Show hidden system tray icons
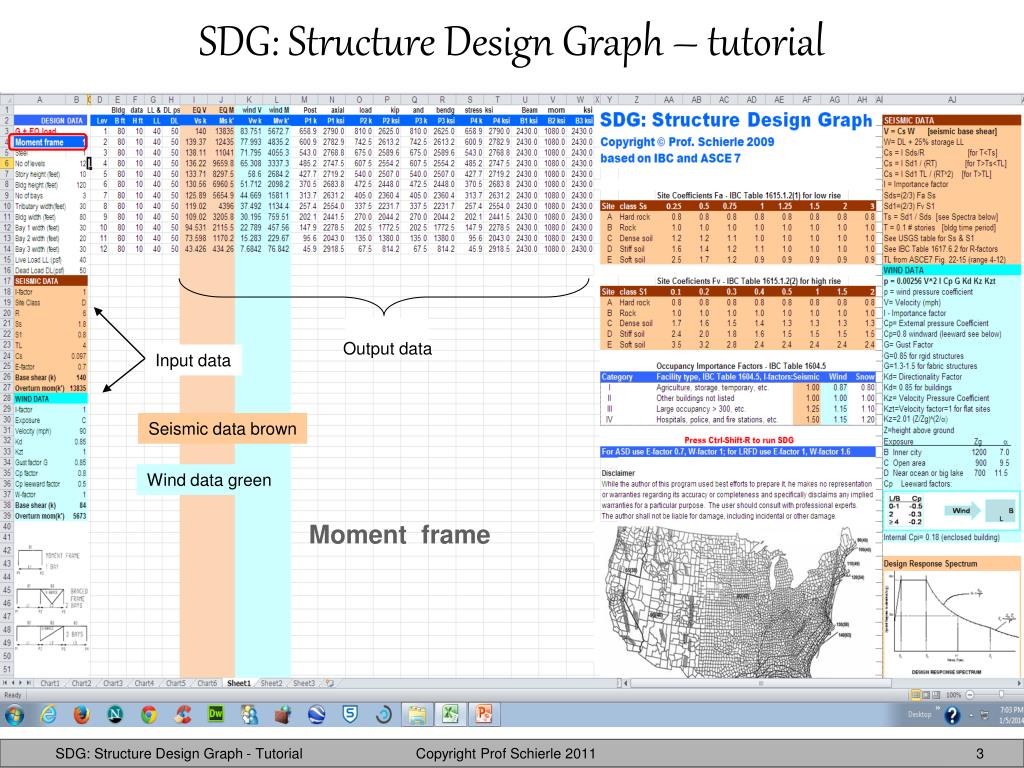 [x=969, y=716]
